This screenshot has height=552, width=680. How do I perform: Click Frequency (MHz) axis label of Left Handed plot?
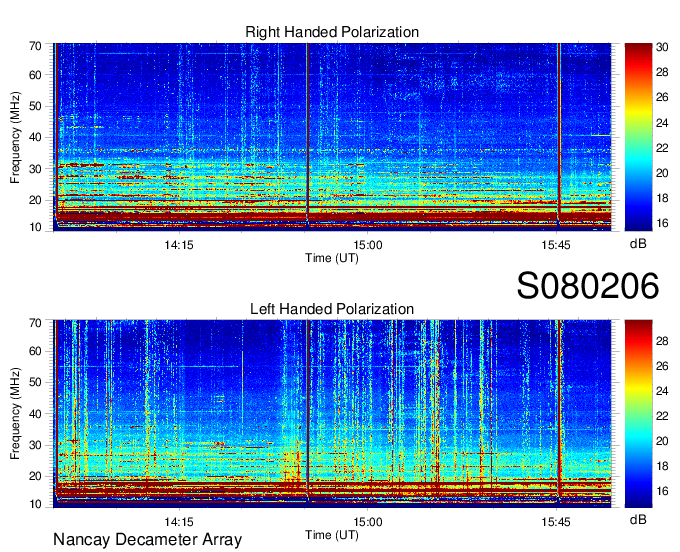tap(15, 414)
